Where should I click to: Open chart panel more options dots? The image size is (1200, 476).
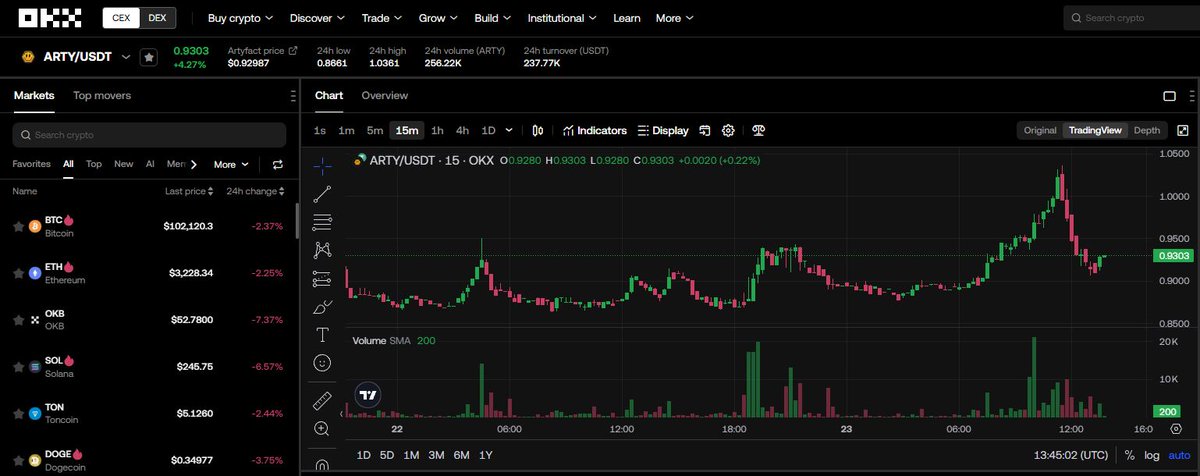coord(1190,96)
